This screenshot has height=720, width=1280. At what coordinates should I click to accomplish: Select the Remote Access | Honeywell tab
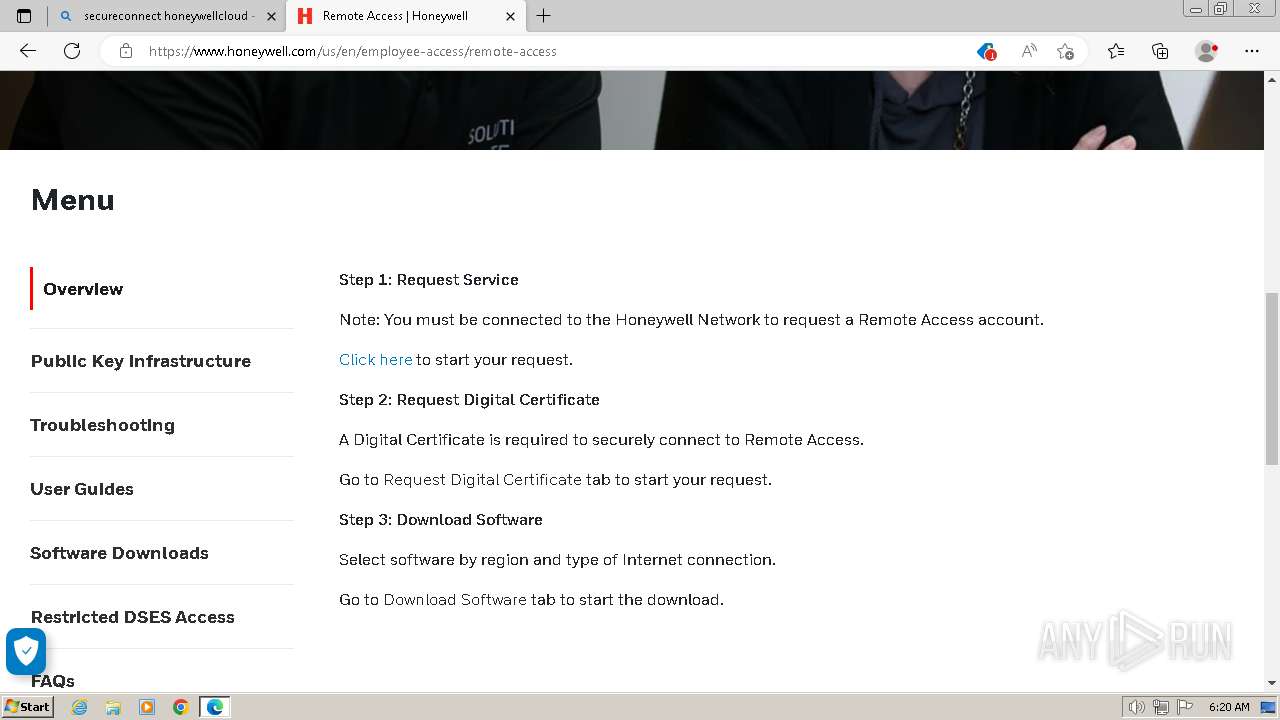[407, 16]
